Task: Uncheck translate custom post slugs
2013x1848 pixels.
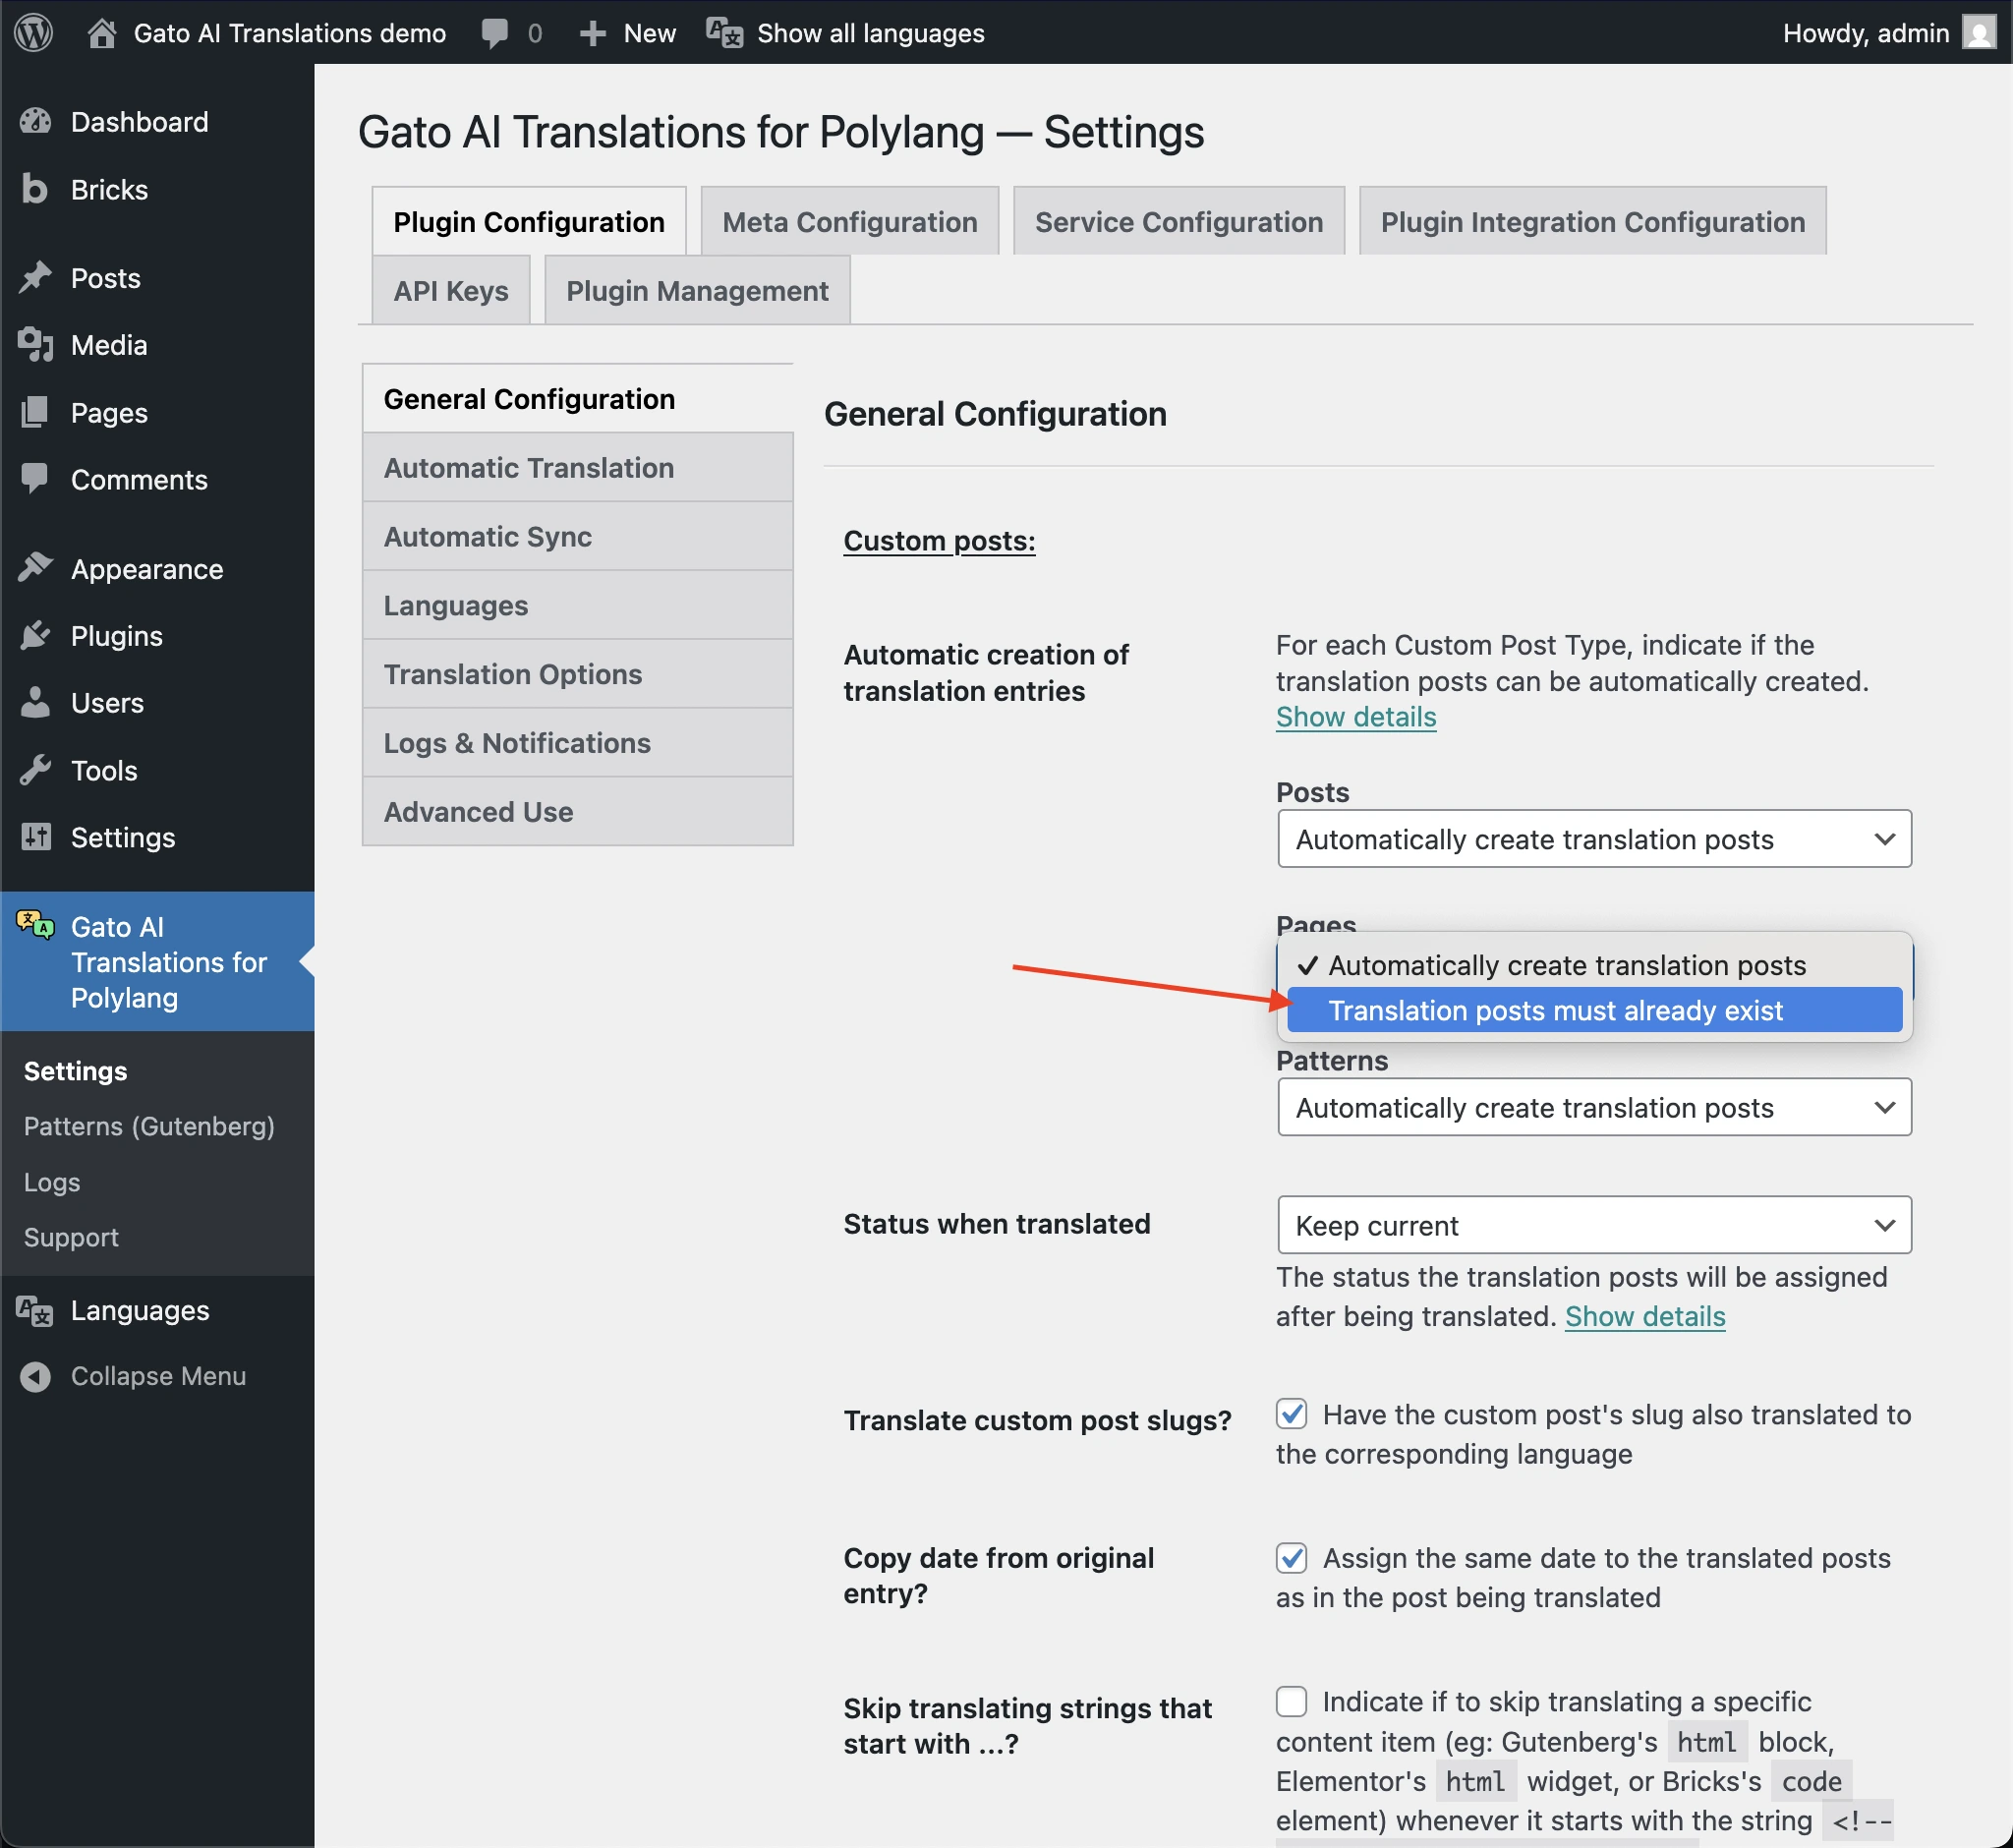Action: [1292, 1413]
